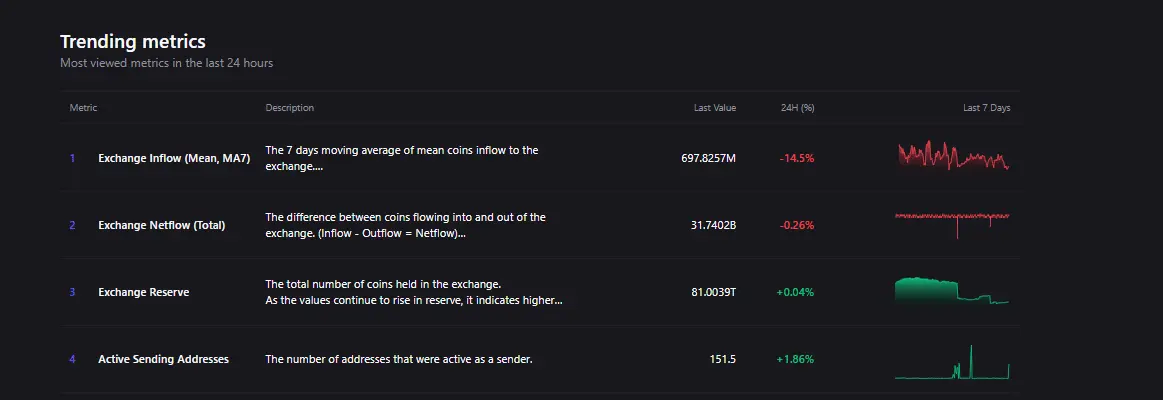1163x400 pixels.
Task: Open the Exchange Reserve metric
Action: pyautogui.click(x=143, y=292)
